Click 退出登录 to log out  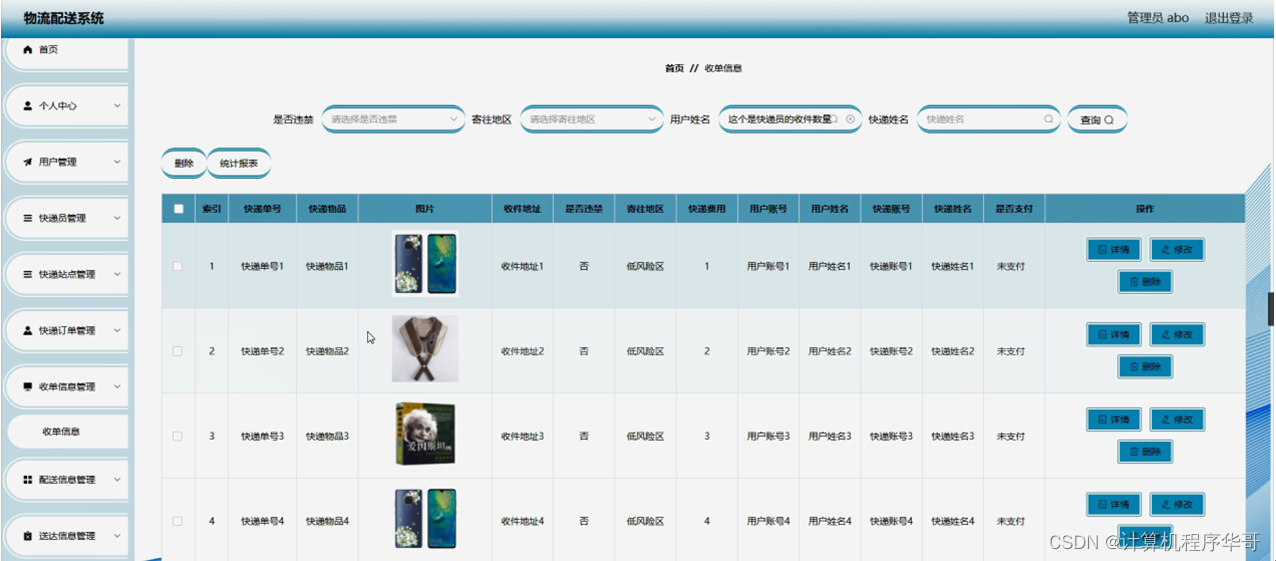[1229, 18]
